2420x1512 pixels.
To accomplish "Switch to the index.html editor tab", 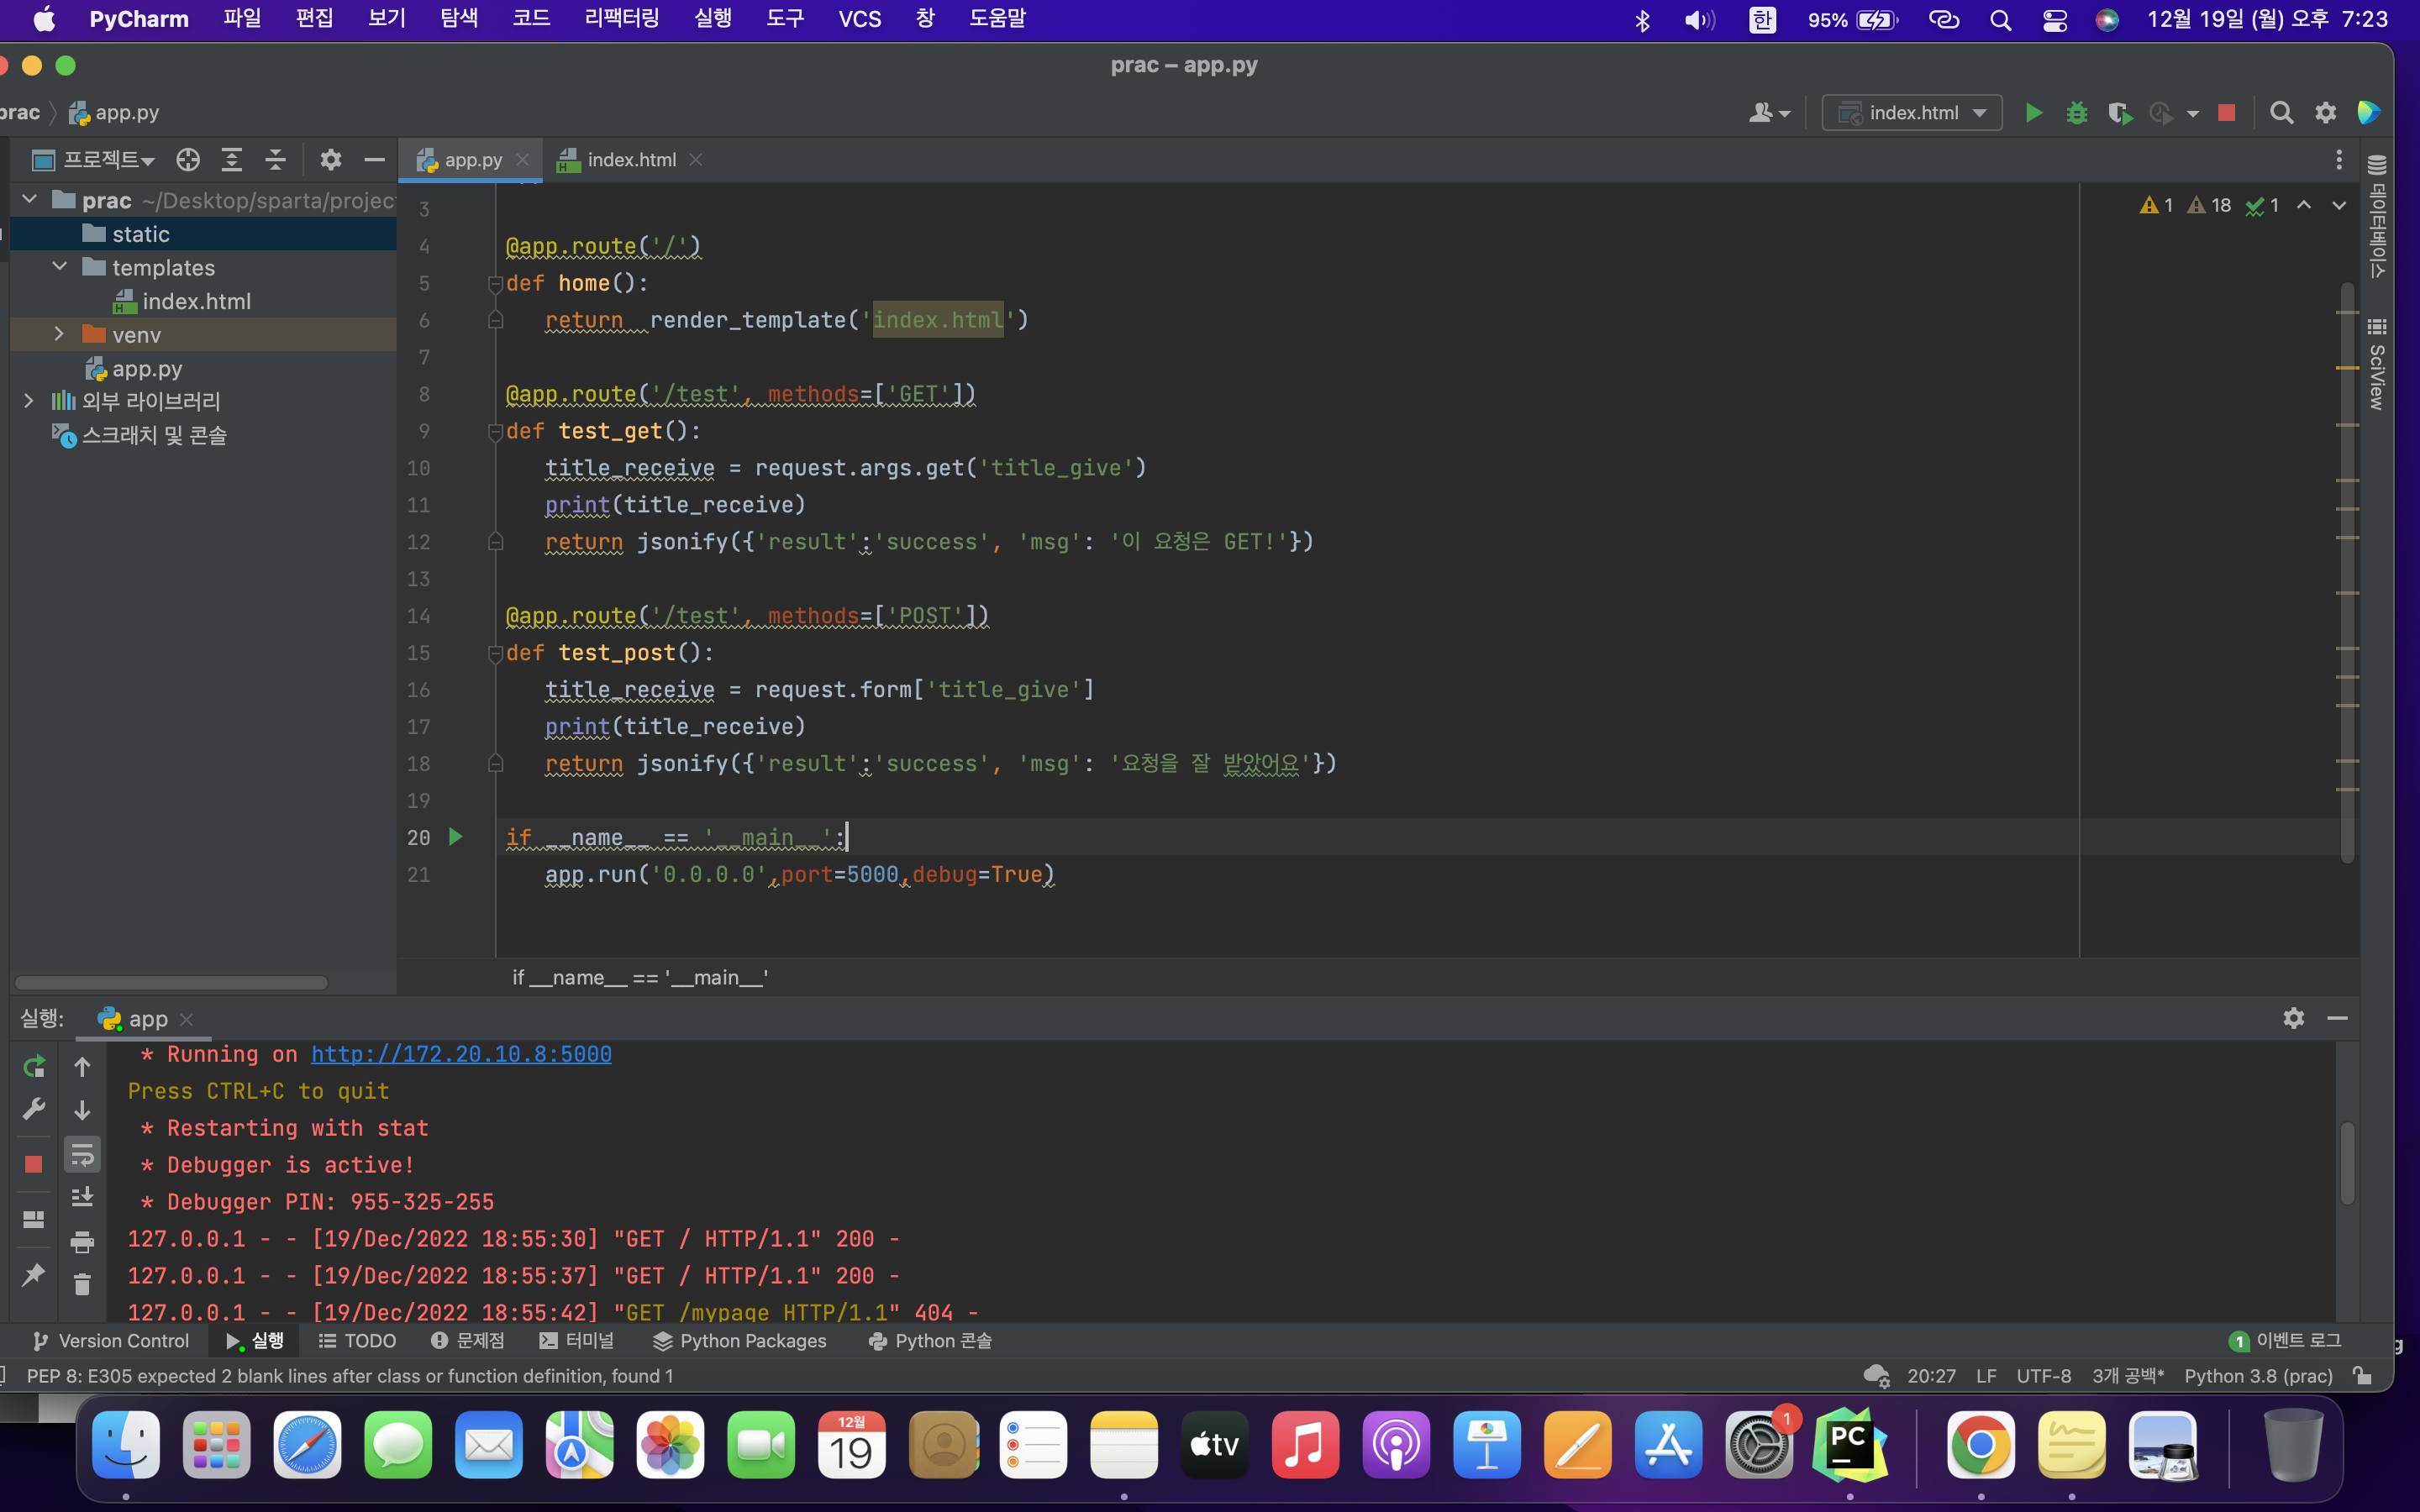I will tap(630, 160).
